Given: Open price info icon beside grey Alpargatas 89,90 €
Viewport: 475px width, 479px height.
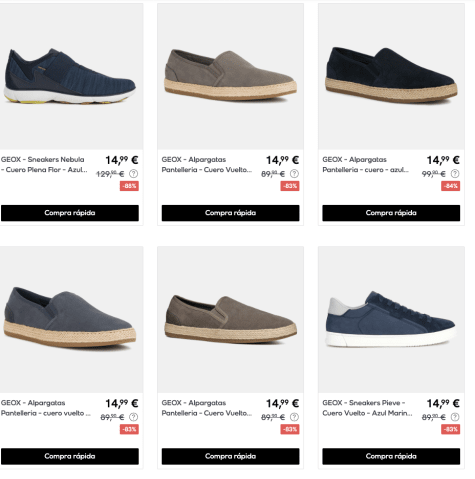Looking at the screenshot, I should [294, 174].
